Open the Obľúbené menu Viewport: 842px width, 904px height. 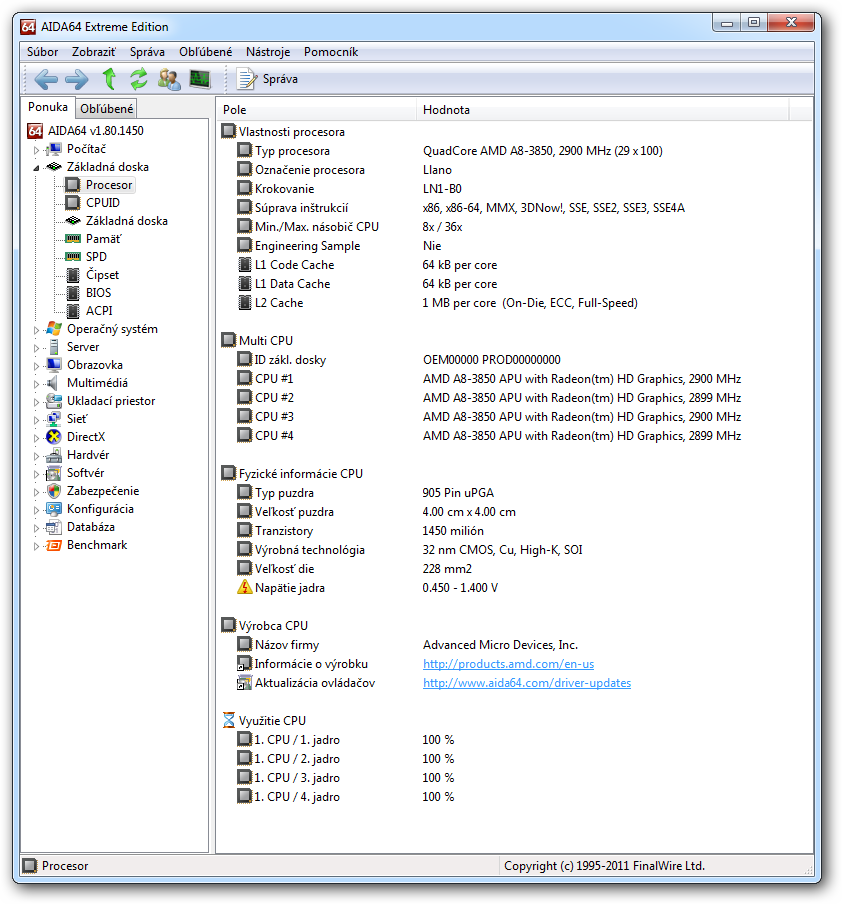(x=205, y=52)
